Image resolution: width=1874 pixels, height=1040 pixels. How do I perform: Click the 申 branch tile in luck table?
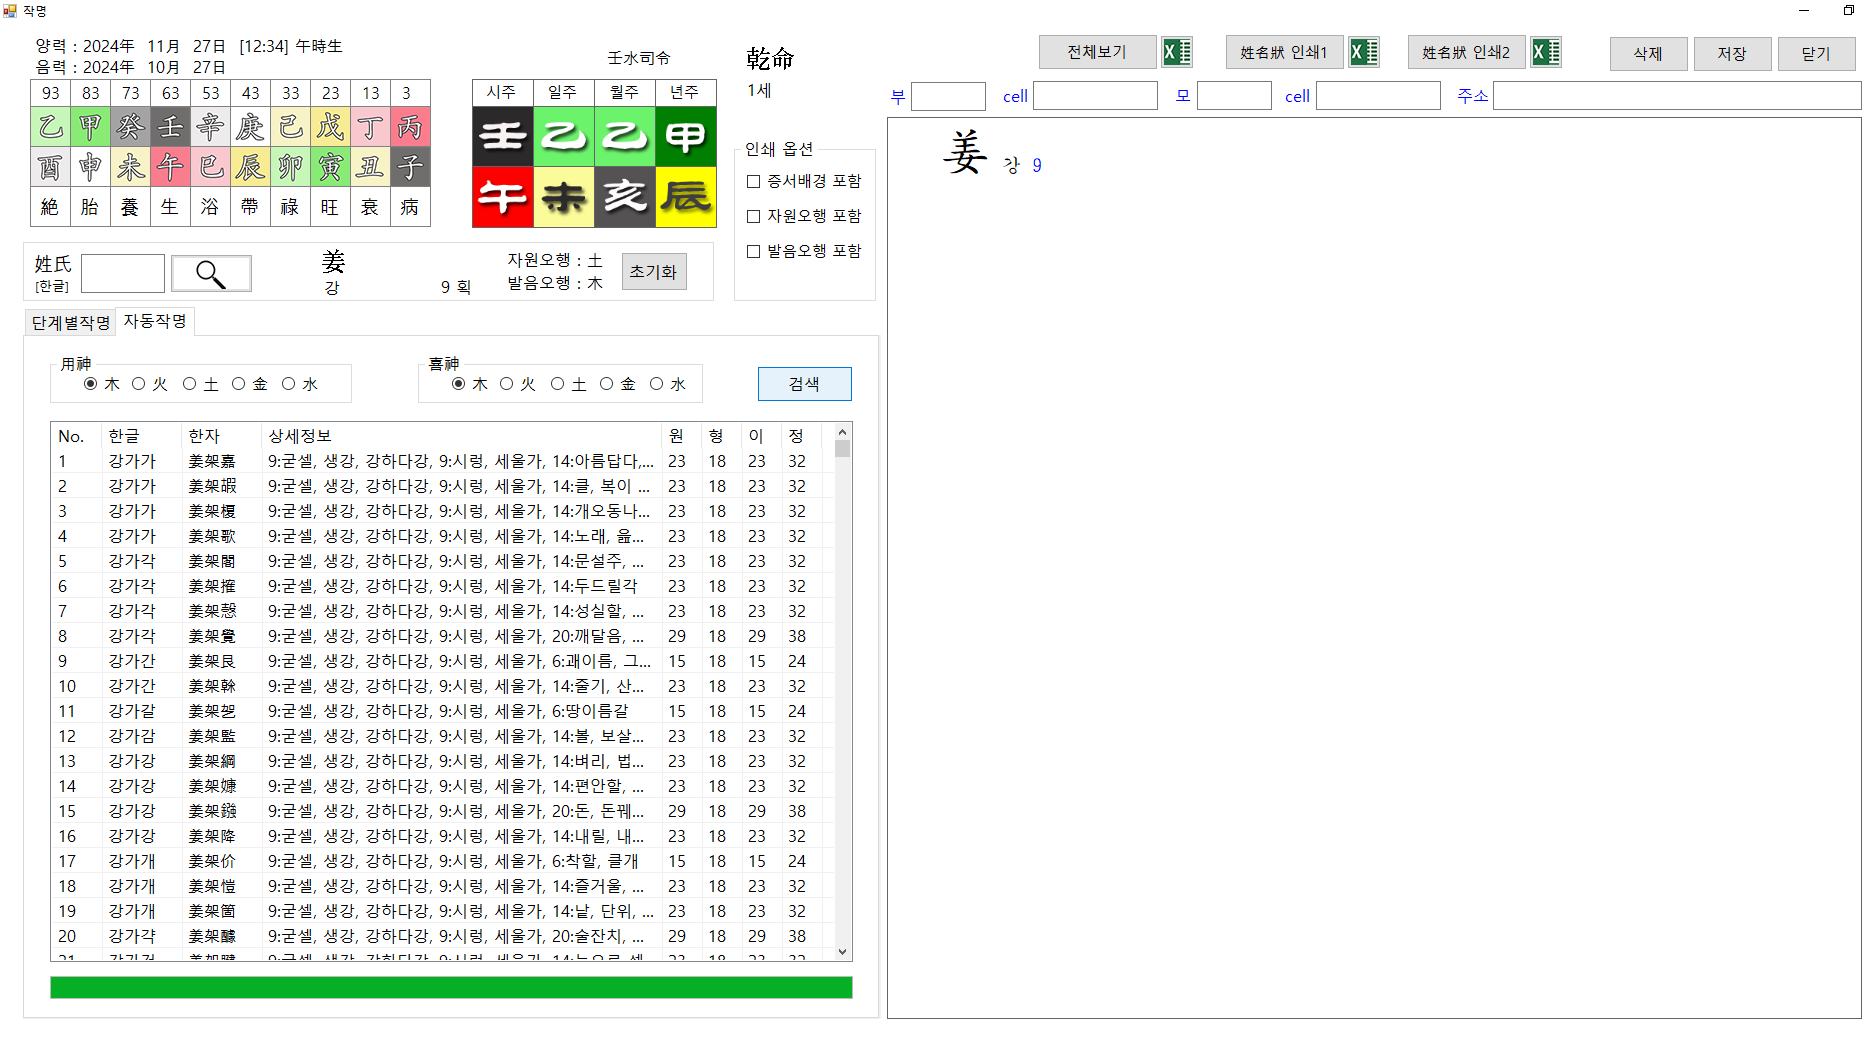[x=90, y=167]
